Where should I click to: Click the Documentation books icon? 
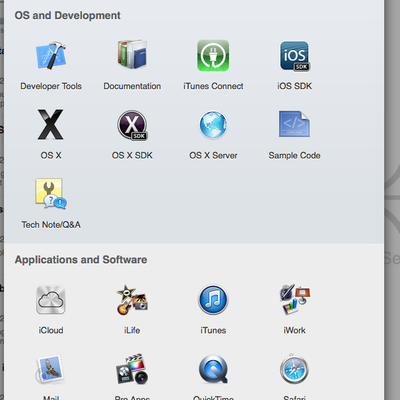pyautogui.click(x=132, y=55)
